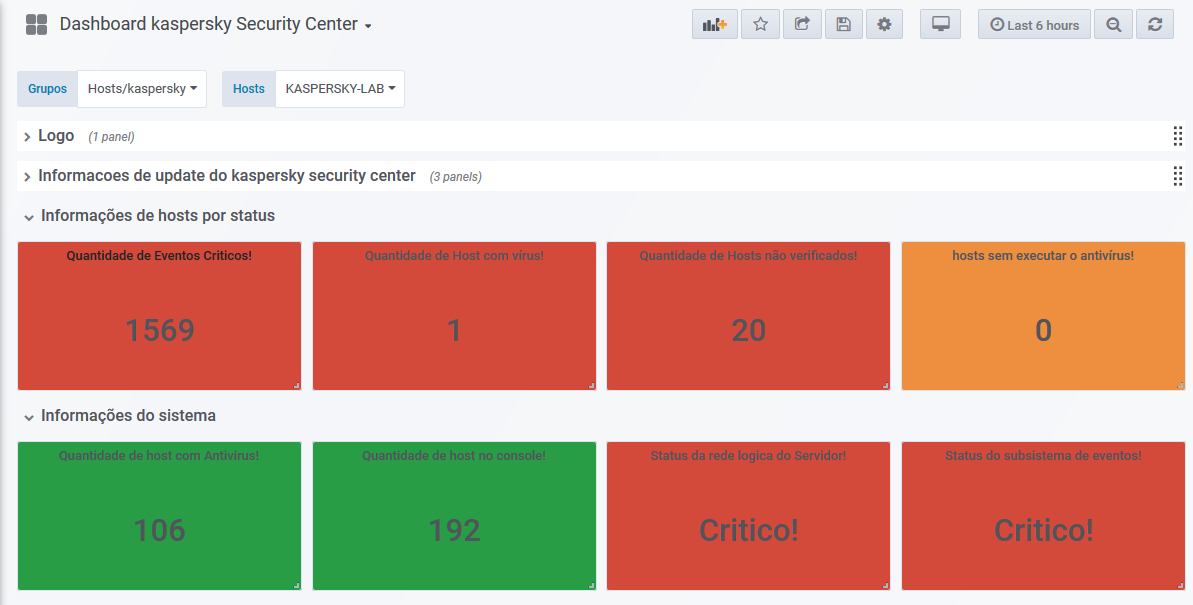Screen dimensions: 1193x605
Task: Open the Last 6 hours time picker
Action: [1034, 25]
